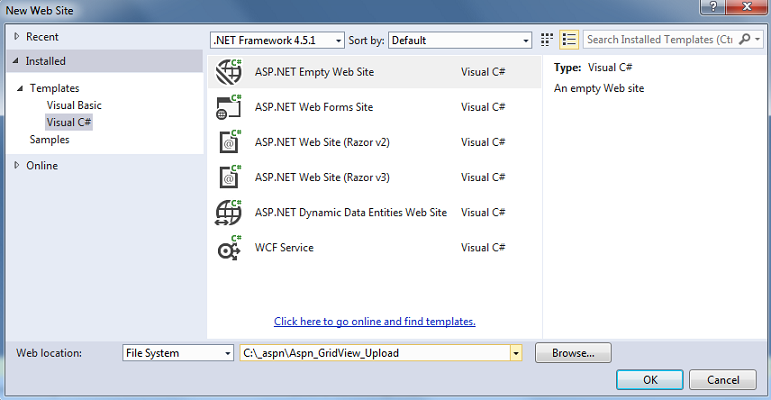The image size is (771, 400).
Task: Click the search magnifier icon
Action: click(x=744, y=39)
